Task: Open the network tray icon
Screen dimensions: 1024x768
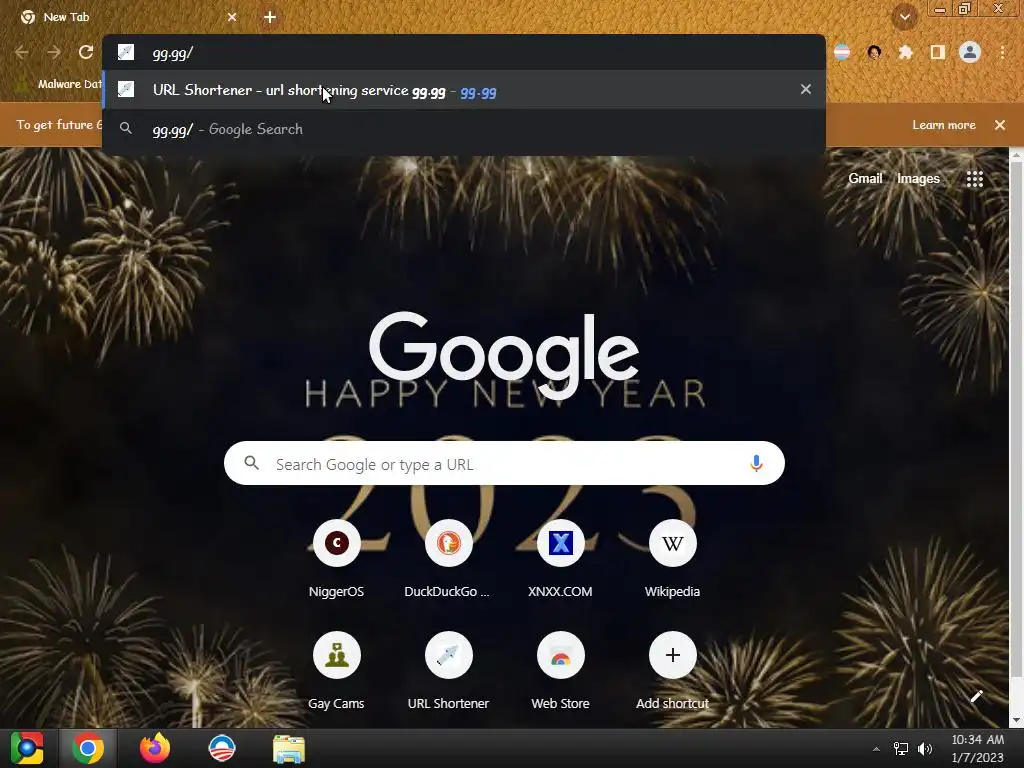Action: pyautogui.click(x=901, y=749)
